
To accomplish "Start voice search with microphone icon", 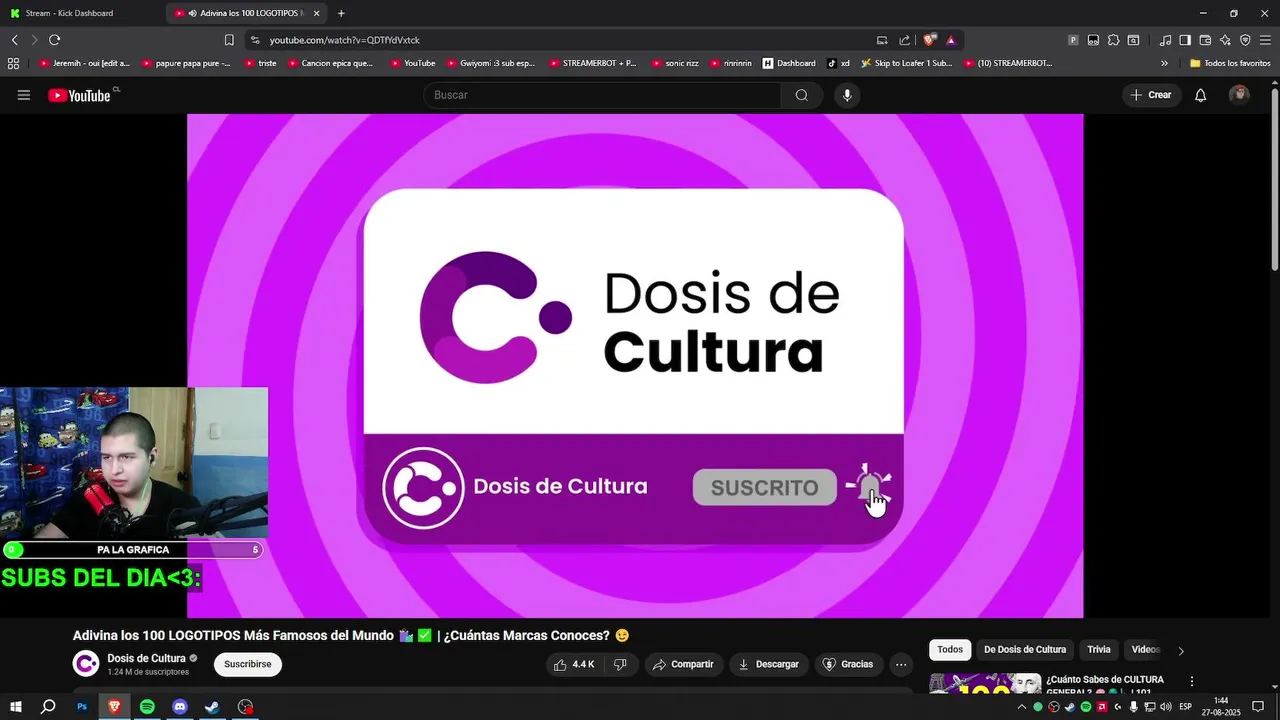I will pos(847,95).
